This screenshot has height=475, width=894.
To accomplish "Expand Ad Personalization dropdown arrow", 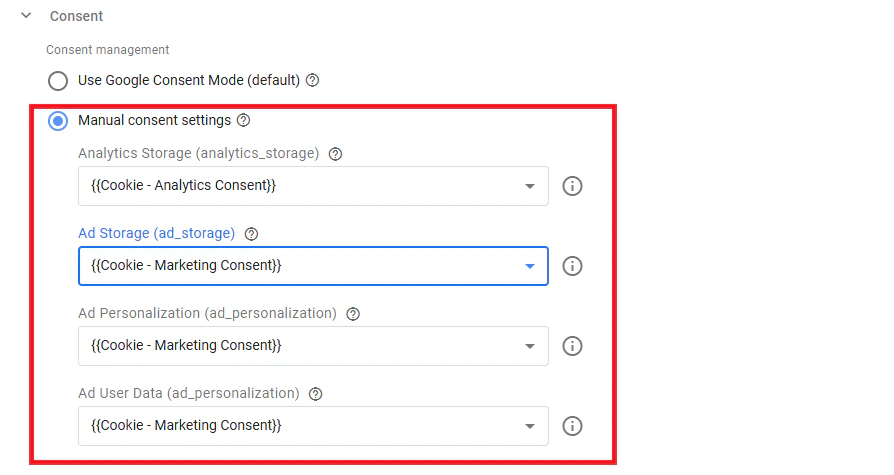I will tap(530, 346).
